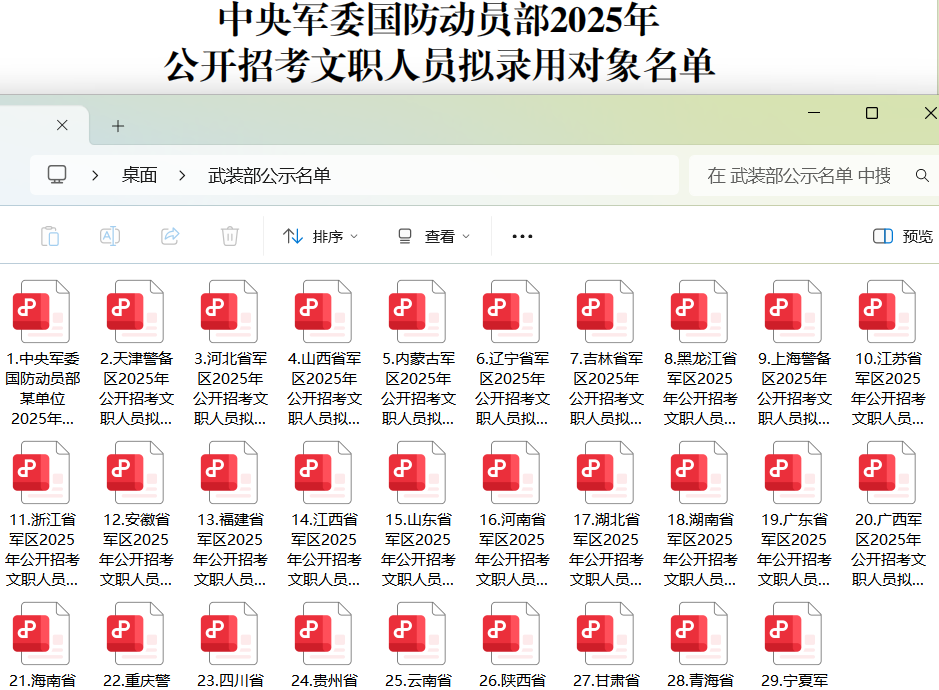Select file 1.中央军委国防动员部某单位2025年

click(42, 352)
